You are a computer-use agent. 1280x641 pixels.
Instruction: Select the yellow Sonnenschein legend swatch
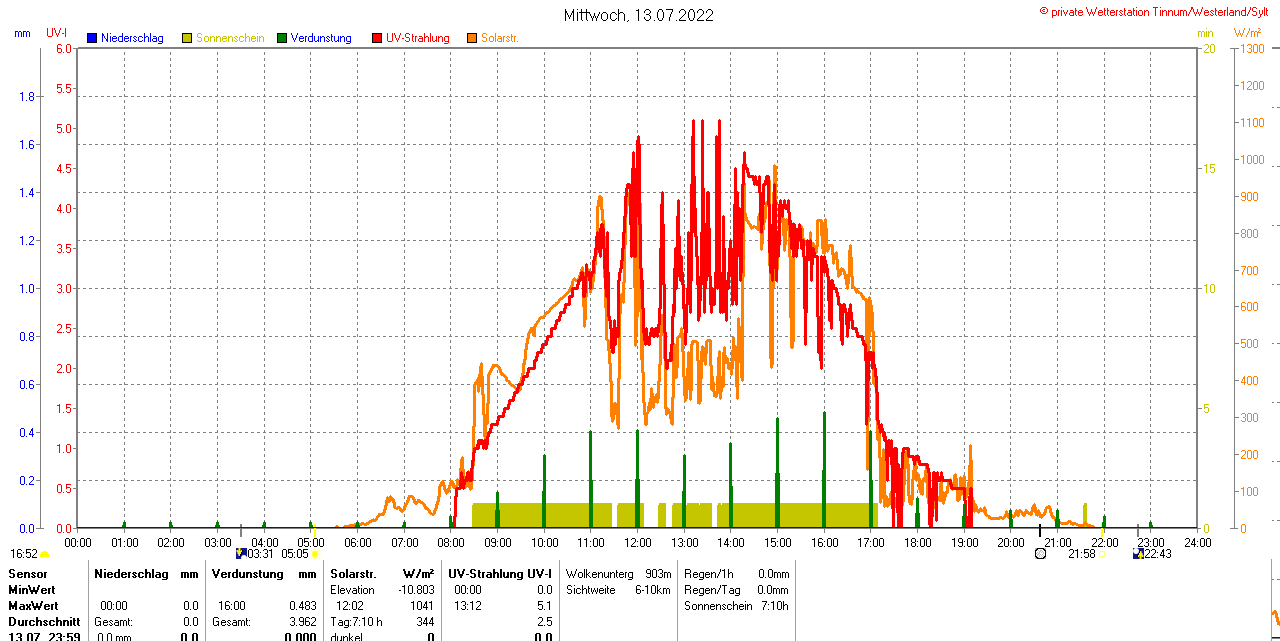187,38
